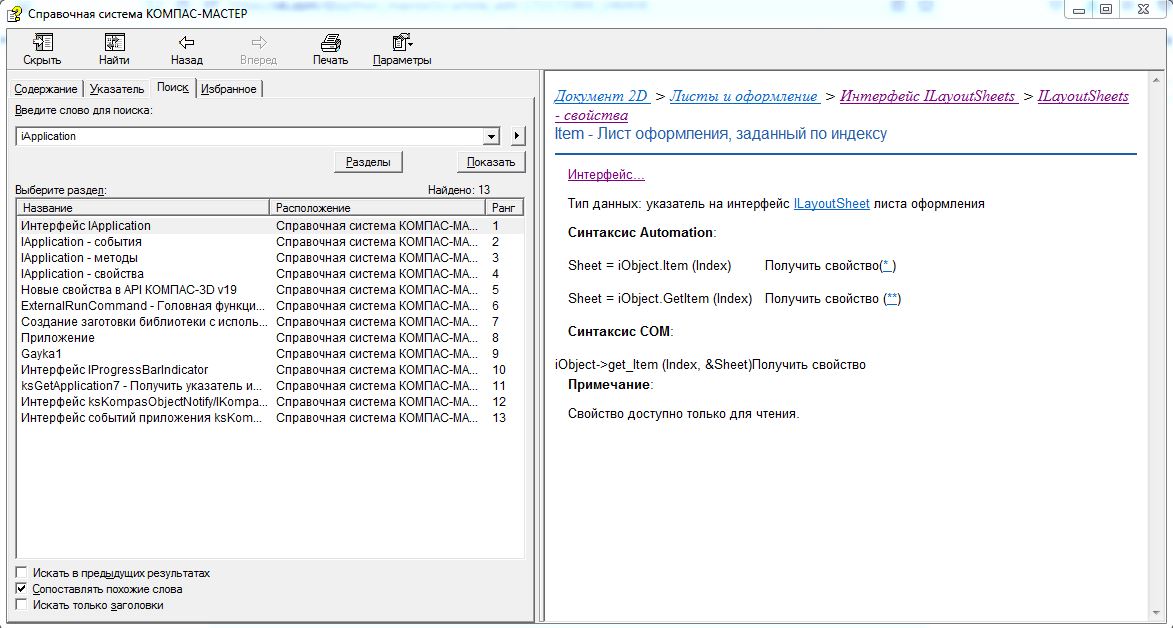Sort results by Ранг column header
Viewport: 1173px width, 628px height.
pyautogui.click(x=504, y=207)
